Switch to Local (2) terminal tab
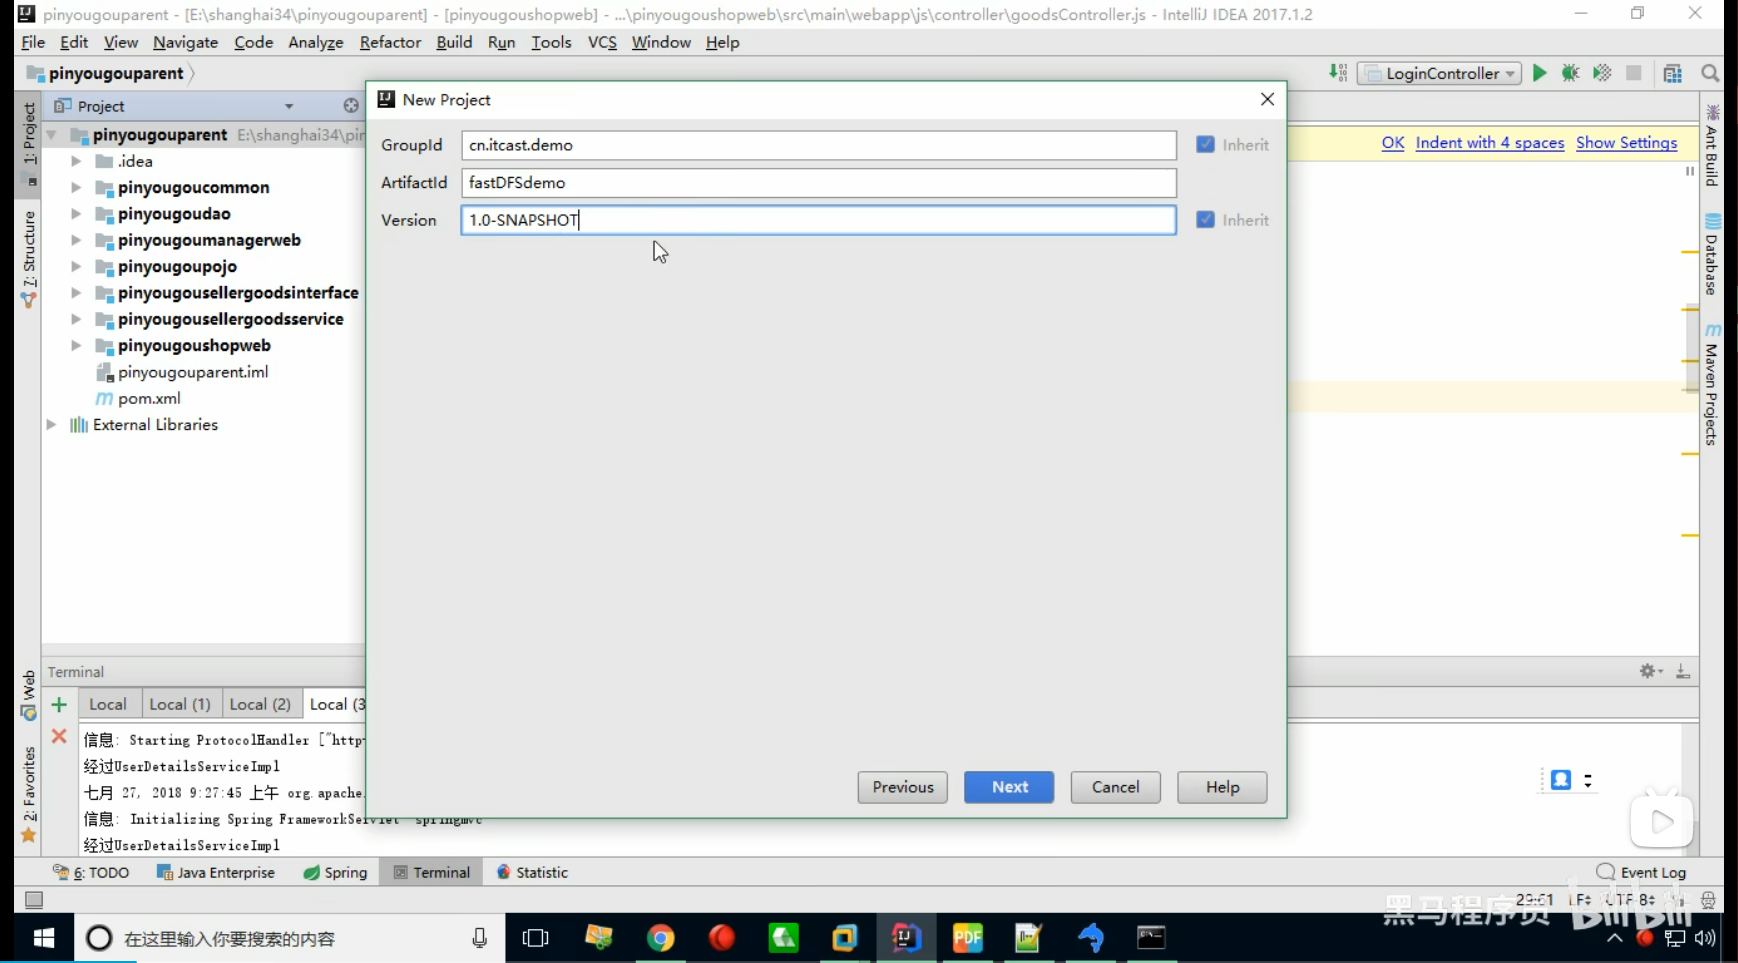Screen dimensions: 1738x963 (260, 704)
